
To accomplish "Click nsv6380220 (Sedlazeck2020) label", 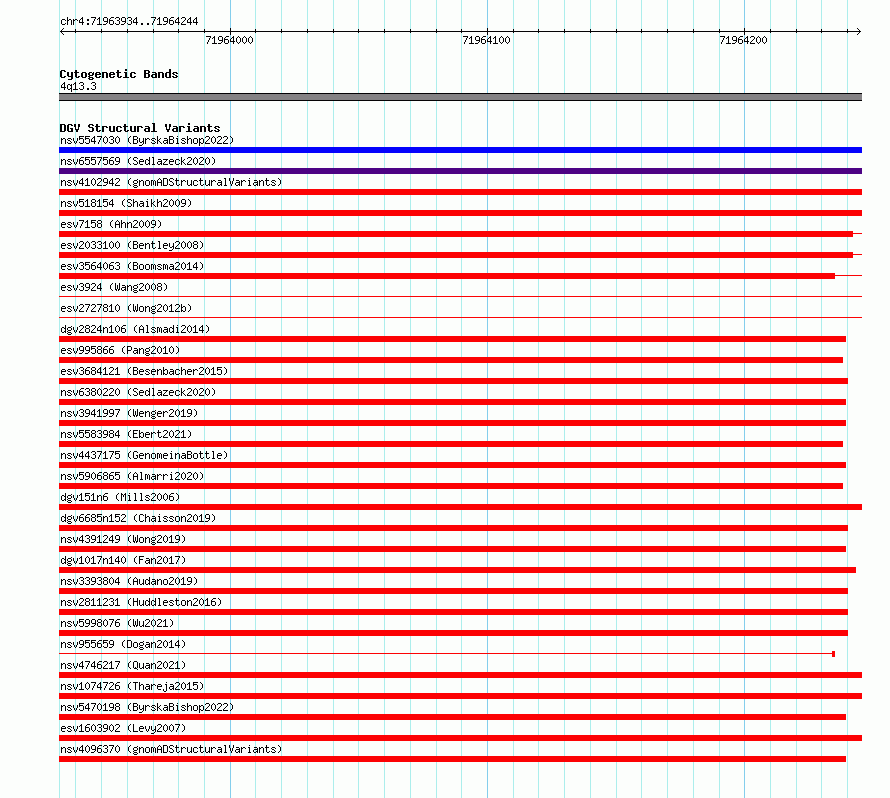I will (138, 392).
